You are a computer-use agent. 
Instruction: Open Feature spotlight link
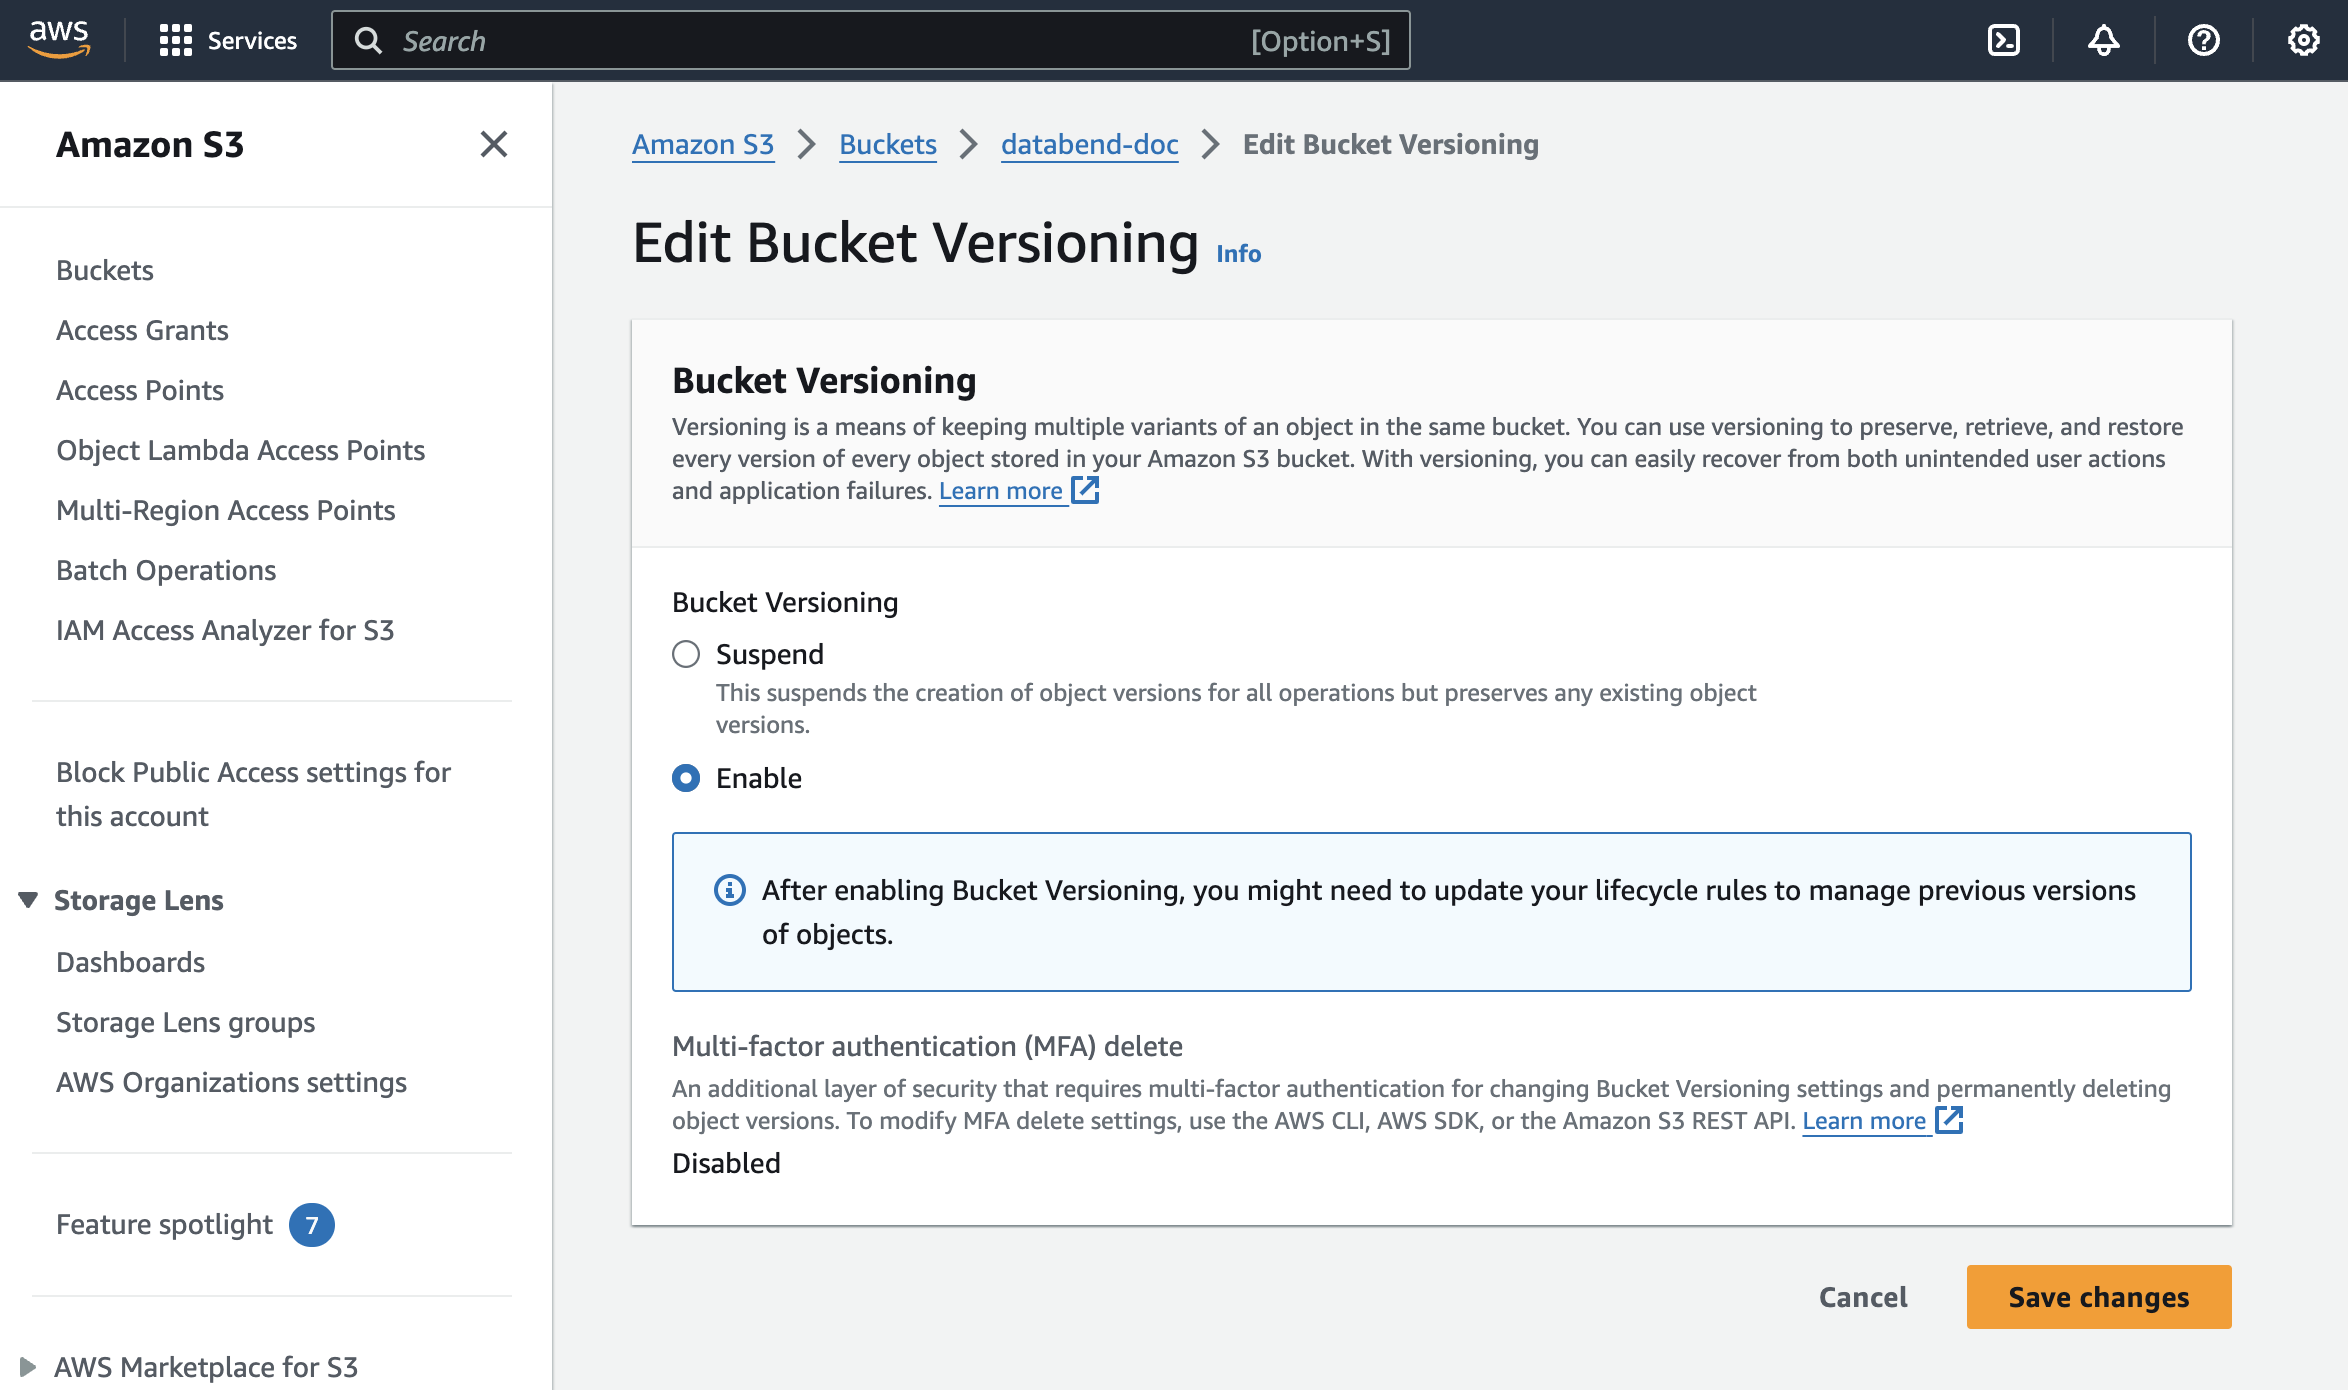tap(164, 1225)
